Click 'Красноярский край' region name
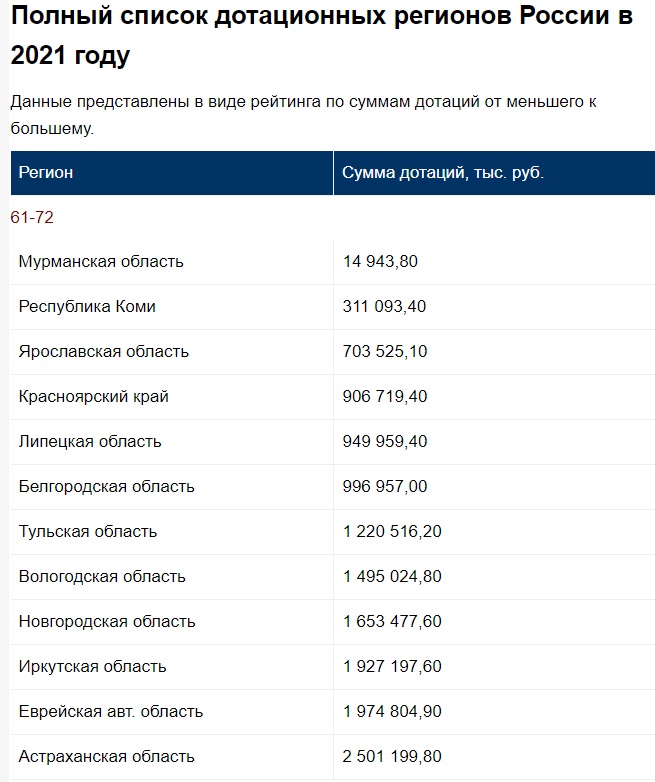The image size is (655, 782). (94, 396)
